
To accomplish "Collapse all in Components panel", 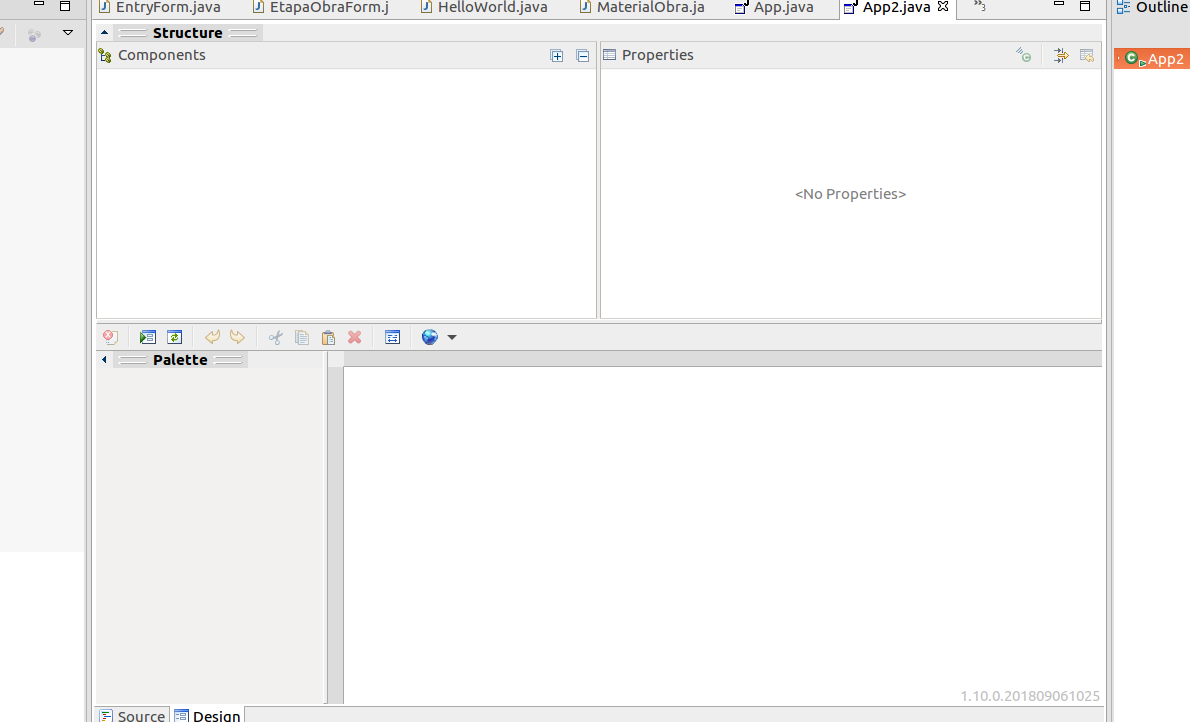I will pos(583,55).
